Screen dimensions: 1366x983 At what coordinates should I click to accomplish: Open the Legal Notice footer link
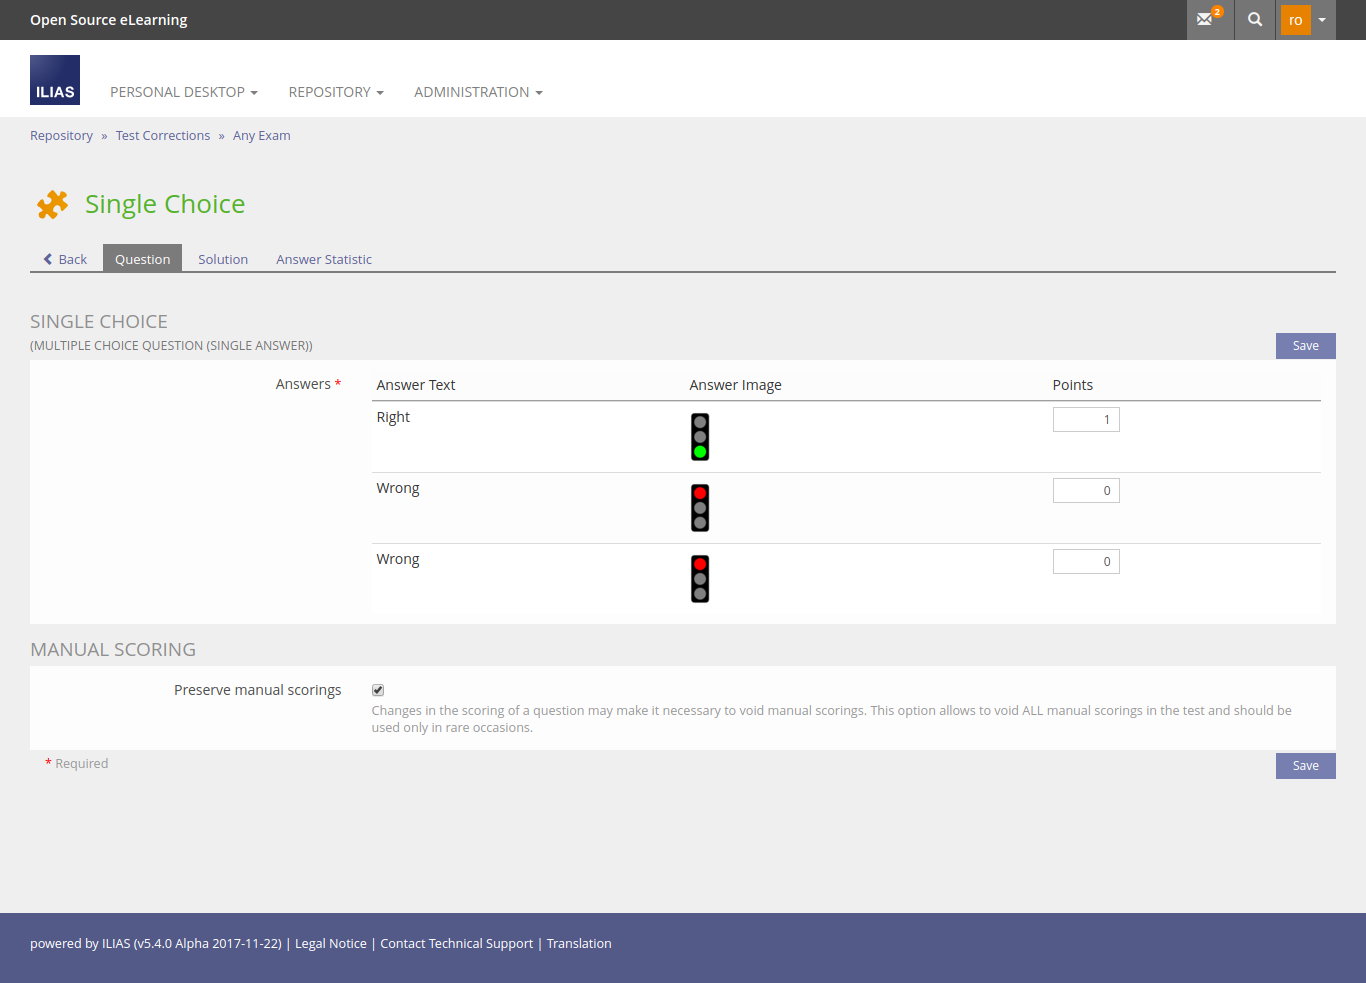(x=331, y=944)
